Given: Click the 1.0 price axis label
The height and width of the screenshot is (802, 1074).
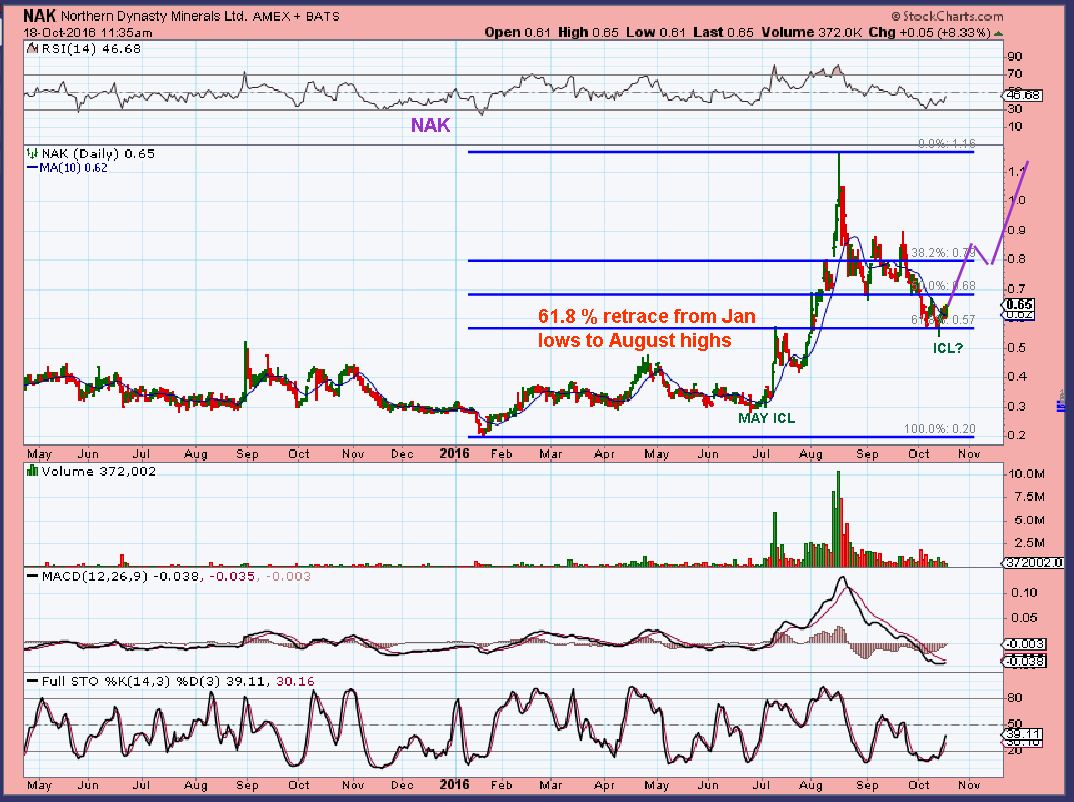Looking at the screenshot, I should [1016, 200].
